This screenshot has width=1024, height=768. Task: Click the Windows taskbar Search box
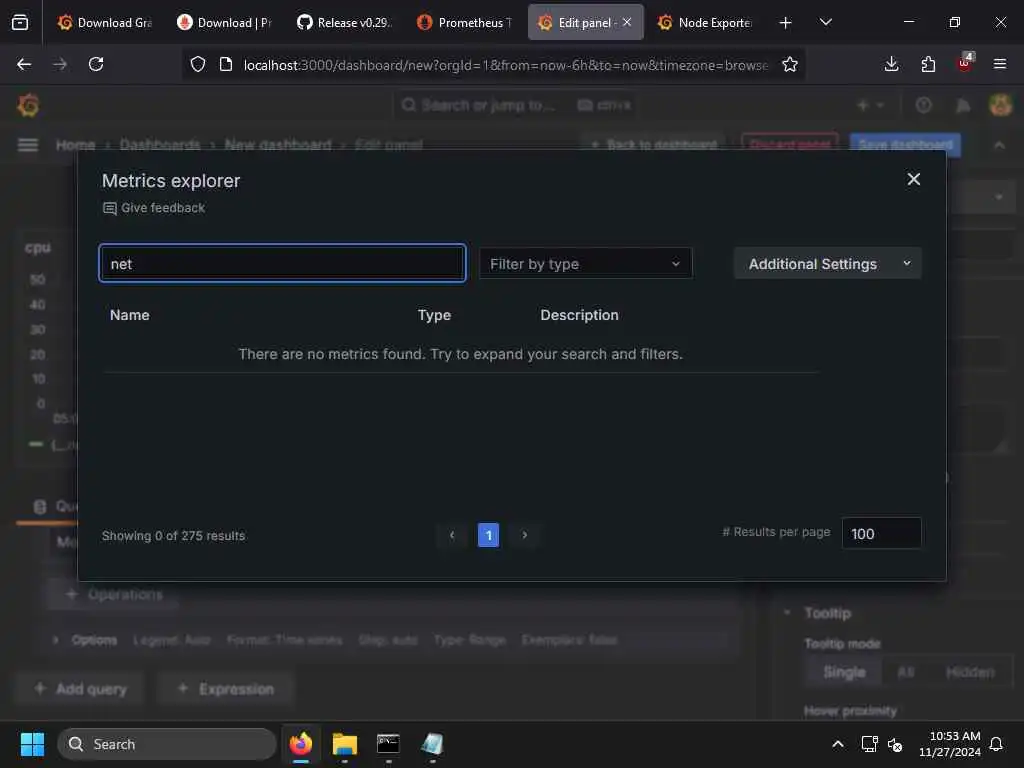[167, 744]
